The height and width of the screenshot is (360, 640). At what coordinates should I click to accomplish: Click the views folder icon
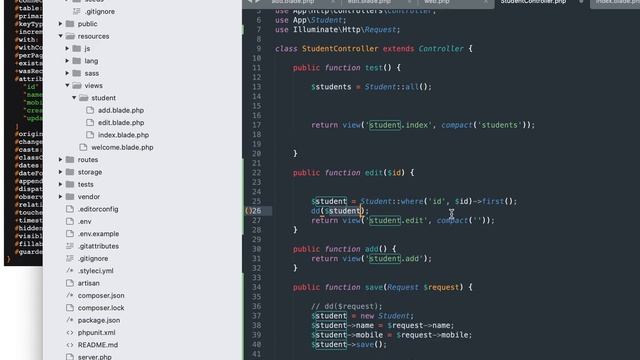pos(77,85)
